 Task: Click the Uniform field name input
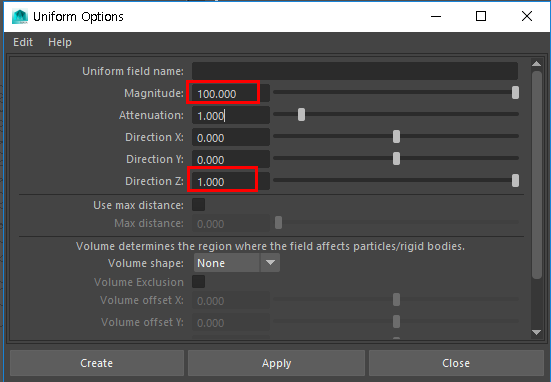click(x=355, y=71)
